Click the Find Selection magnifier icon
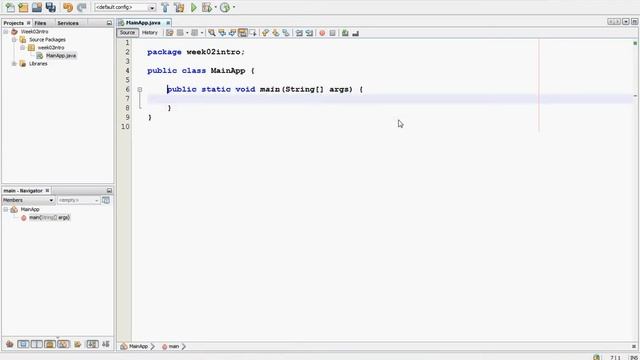This screenshot has height=360, width=640. (212, 33)
